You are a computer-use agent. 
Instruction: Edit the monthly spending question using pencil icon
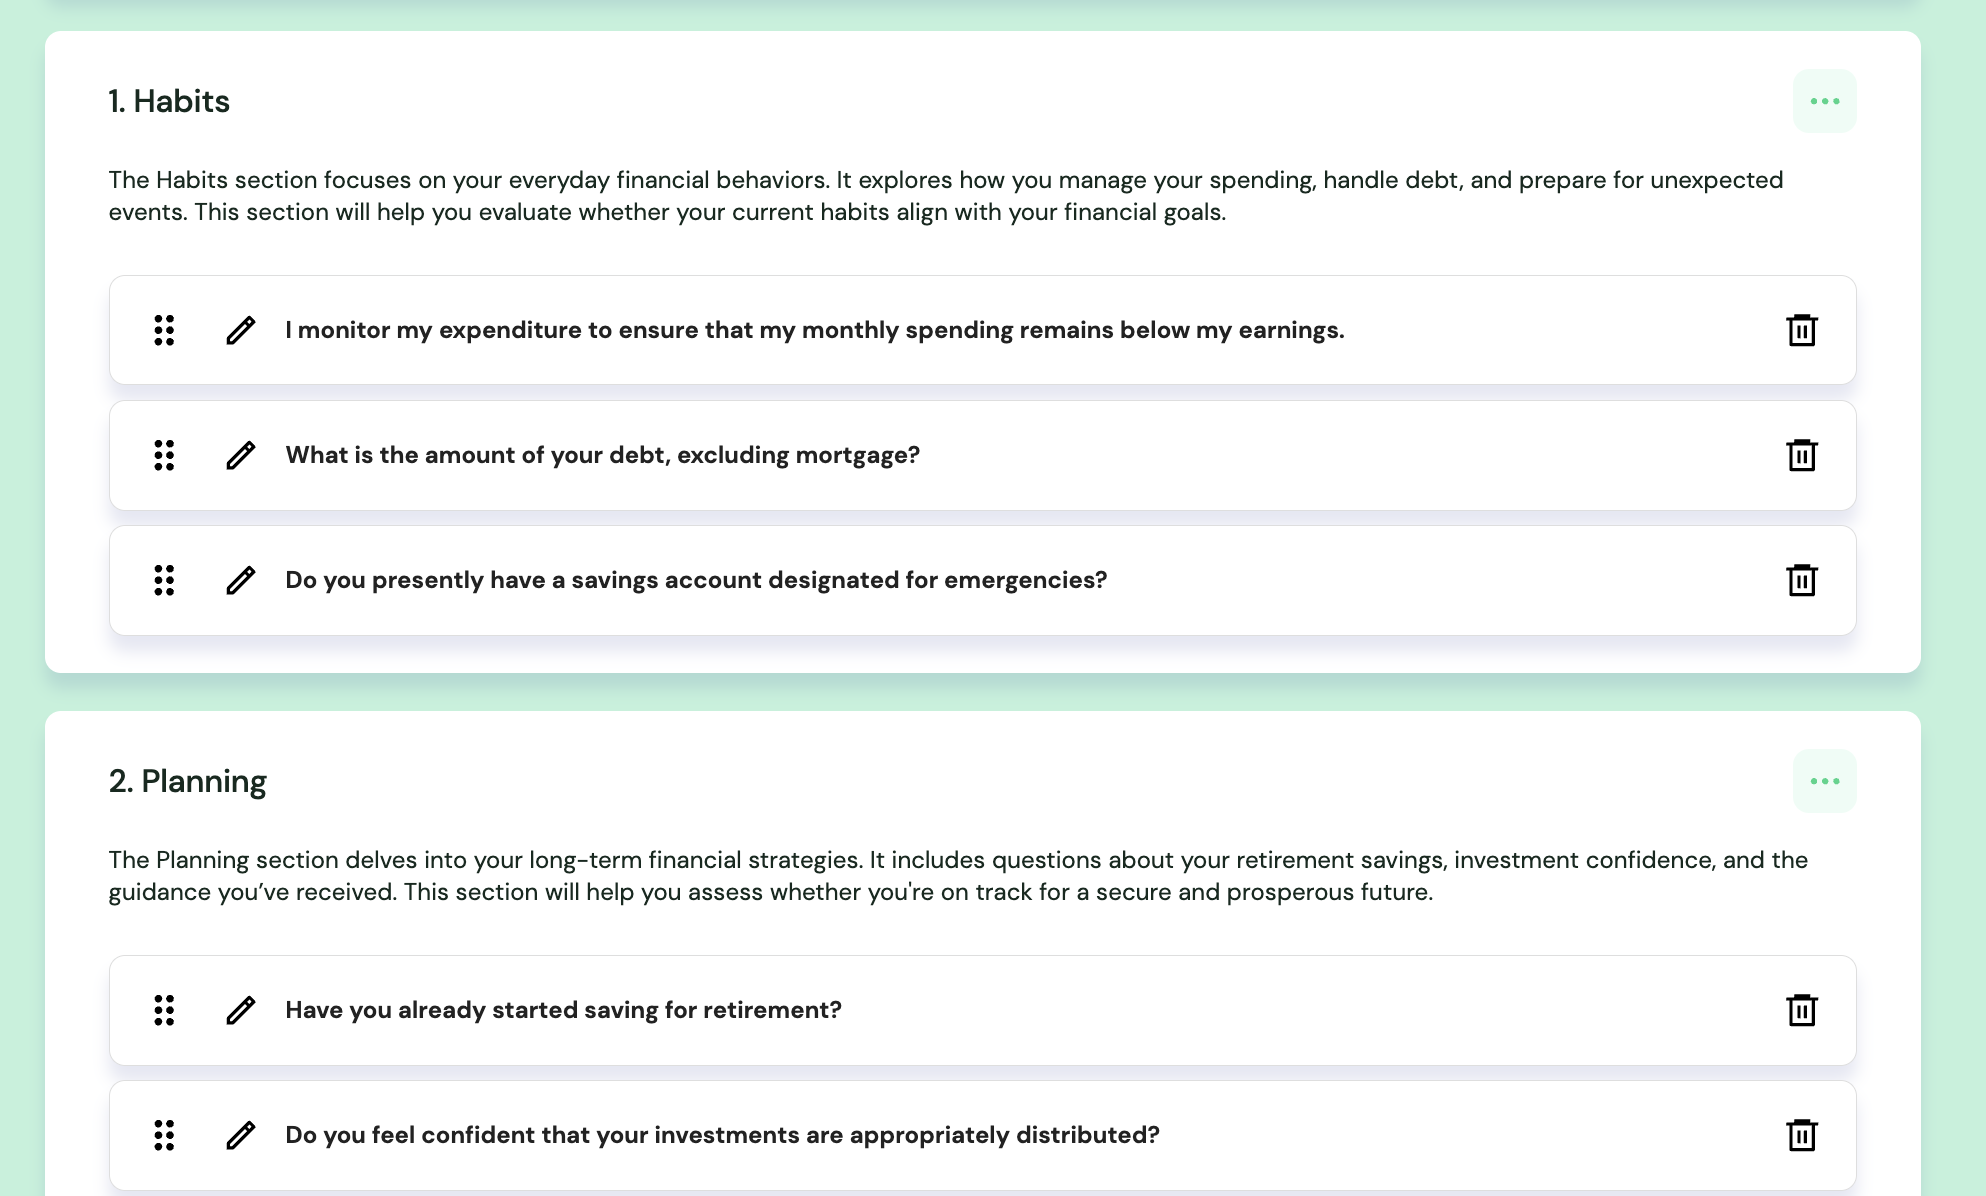click(x=240, y=330)
